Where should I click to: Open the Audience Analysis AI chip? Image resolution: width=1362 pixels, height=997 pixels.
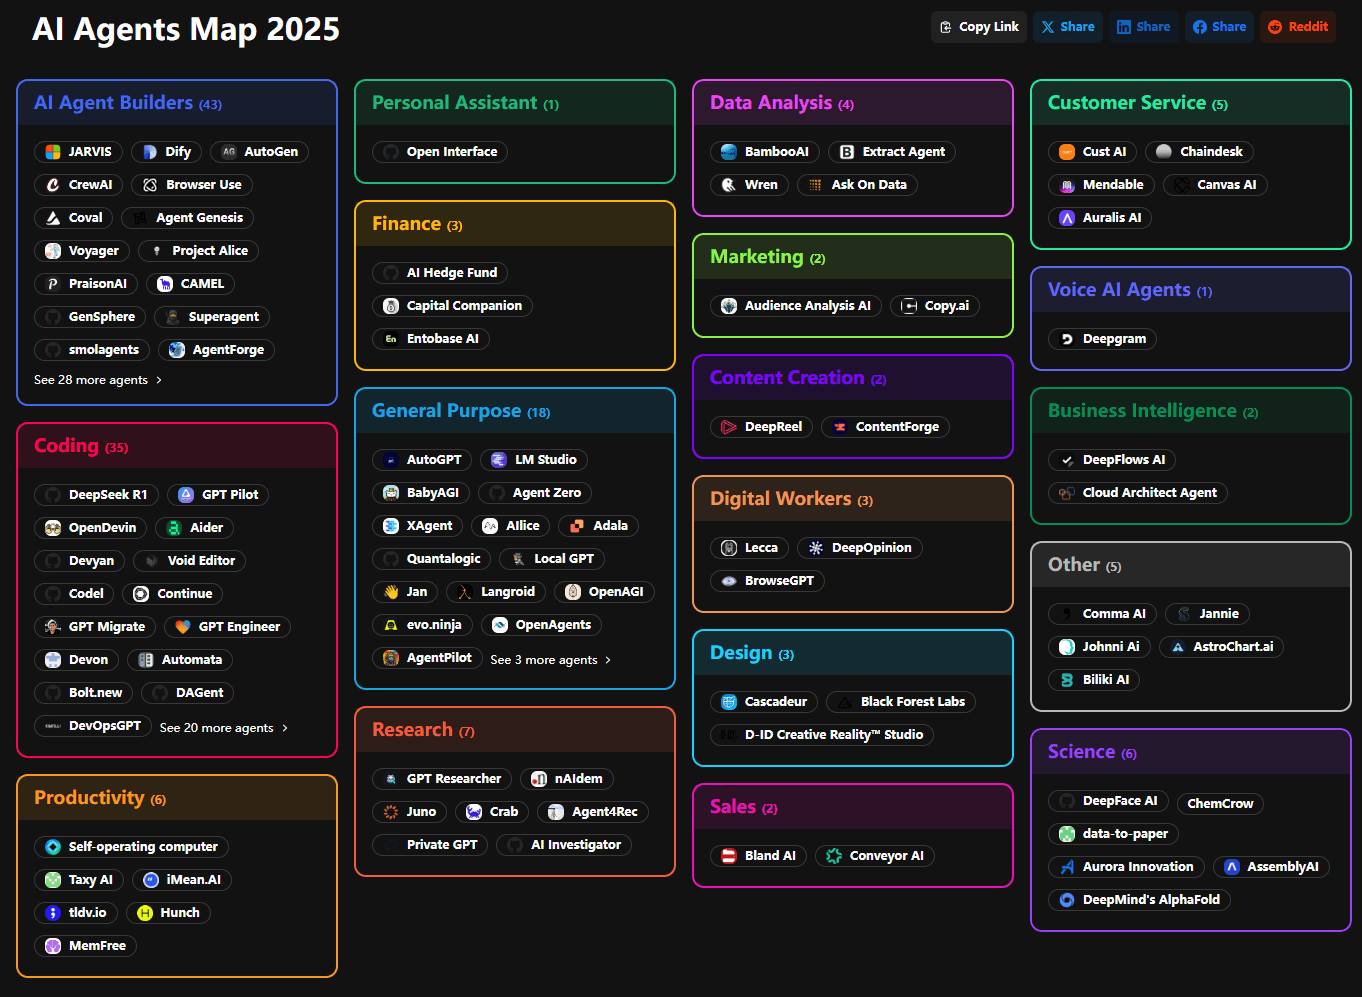[796, 306]
